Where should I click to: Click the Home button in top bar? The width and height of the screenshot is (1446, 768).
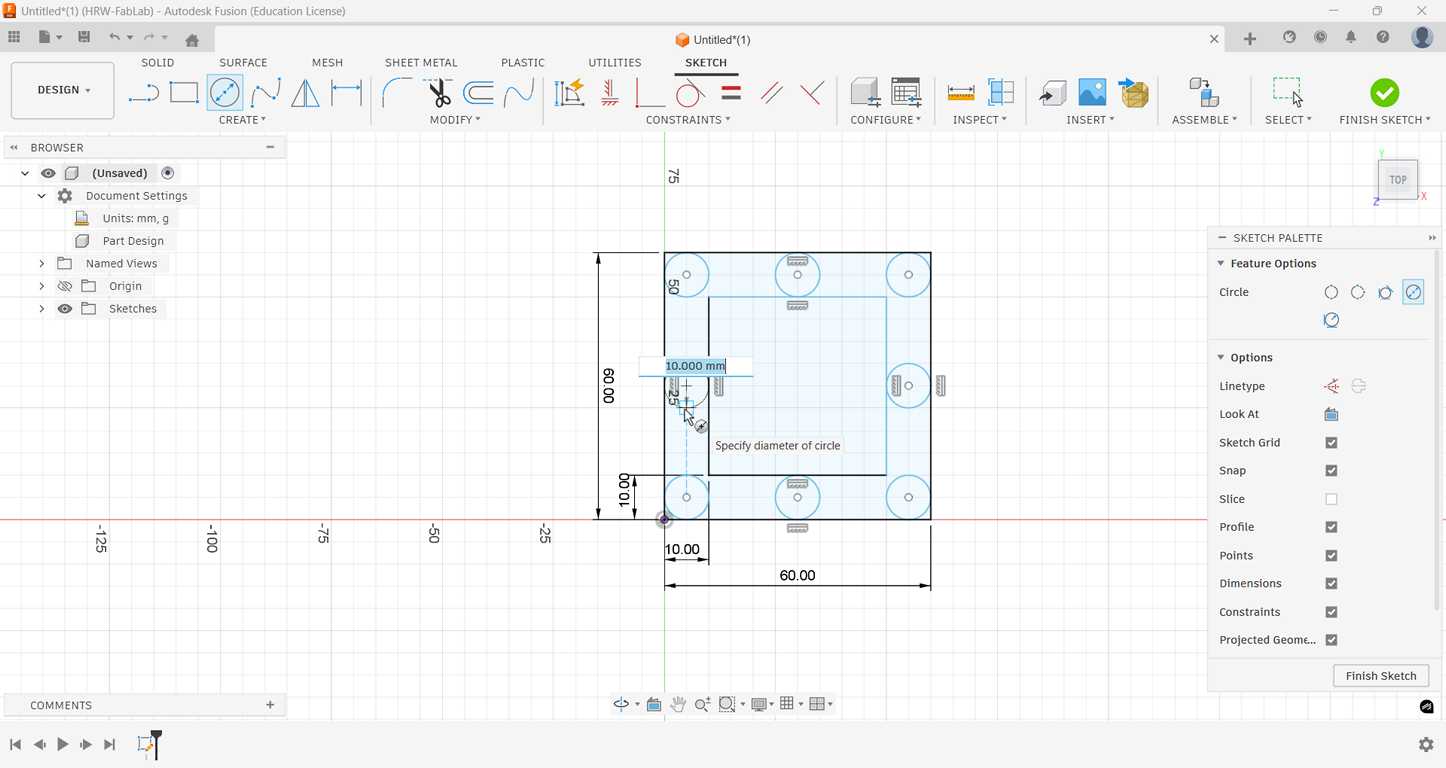coord(192,39)
